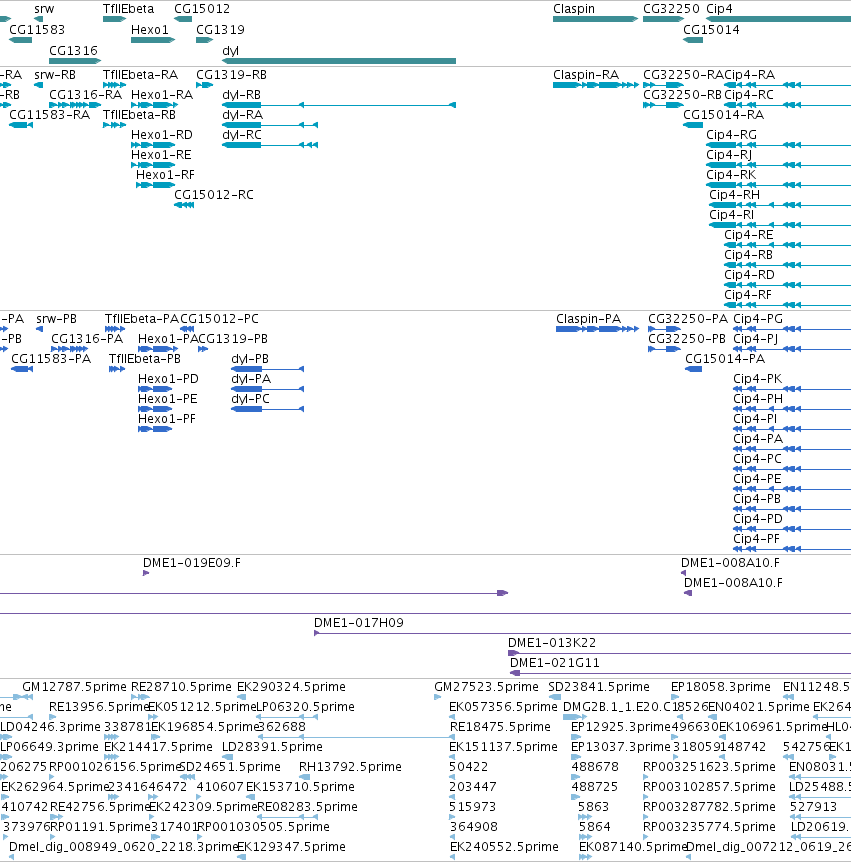Click protein dyl-PA
Viewport: 851px width, 862px height.
(251, 379)
